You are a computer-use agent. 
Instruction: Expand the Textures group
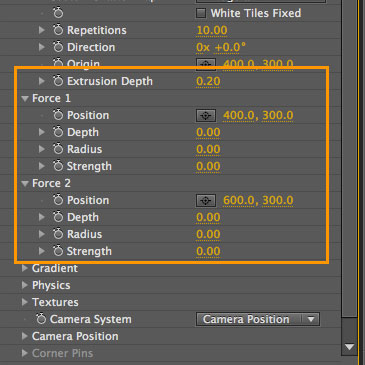[24, 302]
